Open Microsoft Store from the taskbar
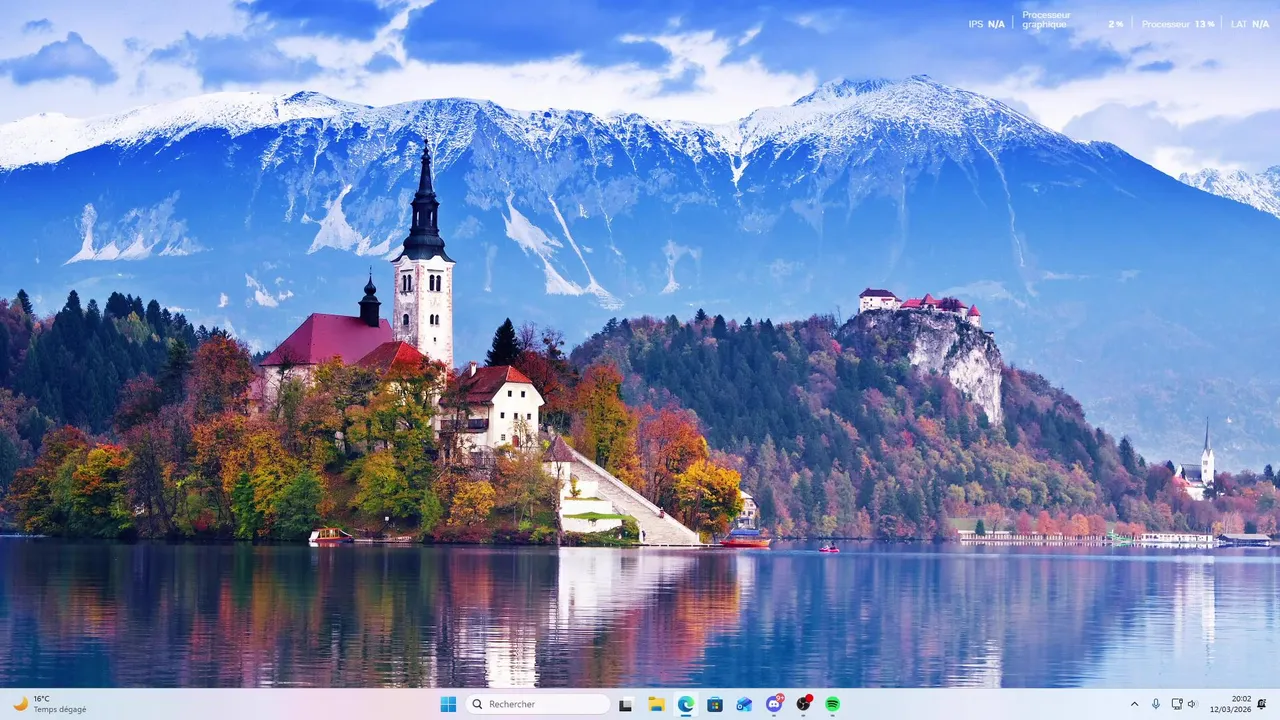1280x720 pixels. point(715,704)
